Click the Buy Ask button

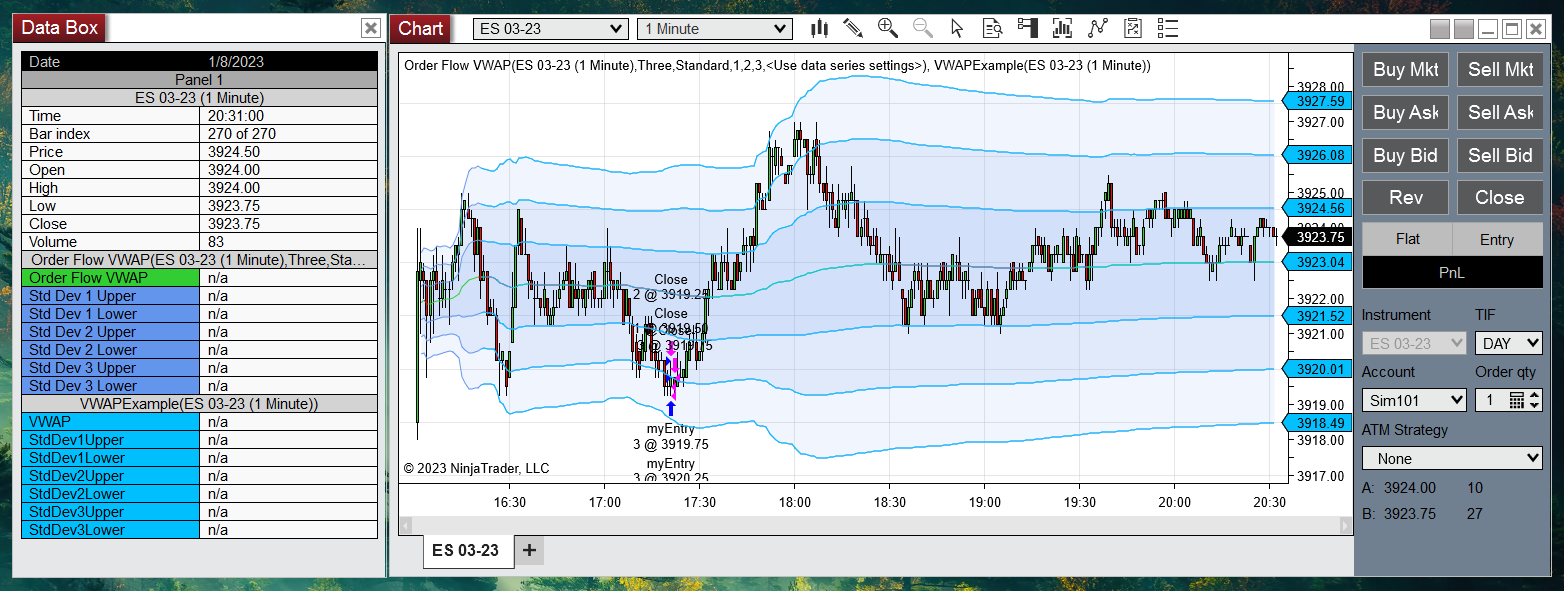point(1405,112)
